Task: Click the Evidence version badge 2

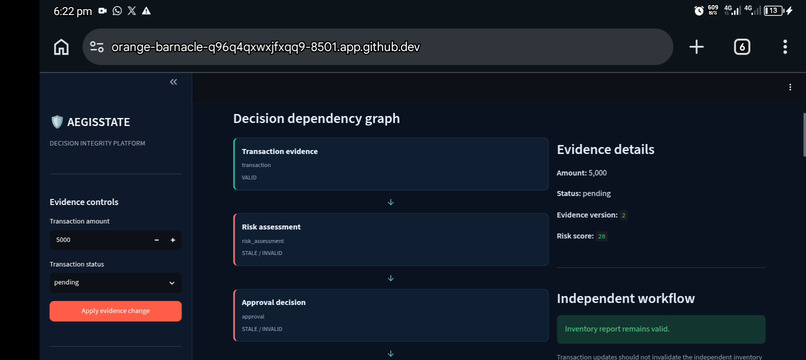Action: coord(624,215)
